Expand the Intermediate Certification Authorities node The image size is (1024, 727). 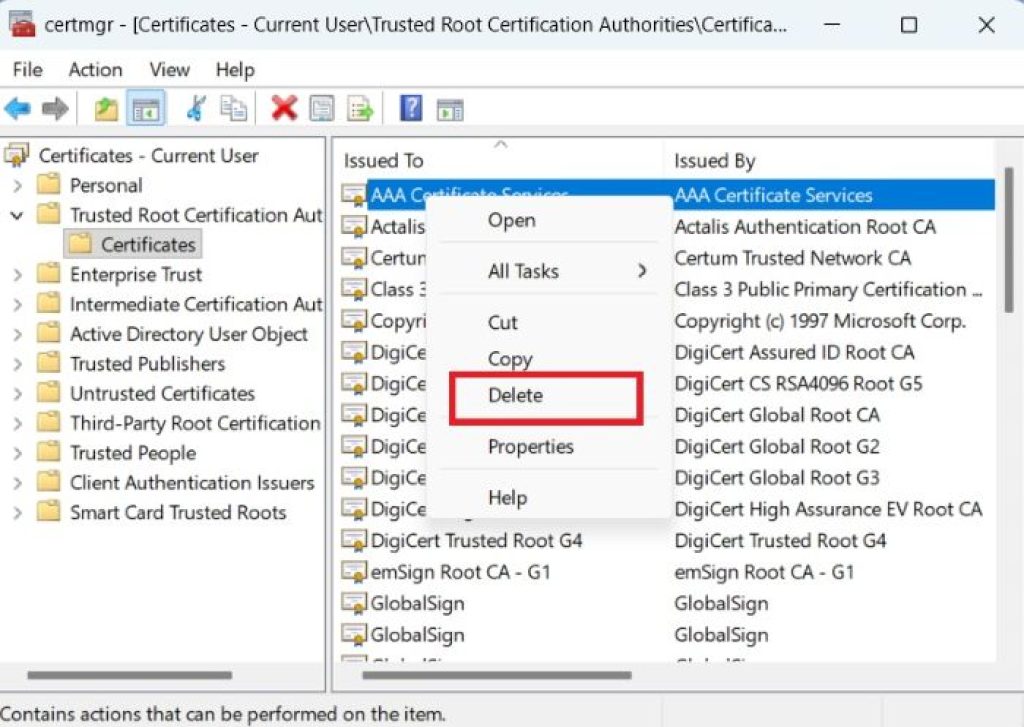click(18, 304)
